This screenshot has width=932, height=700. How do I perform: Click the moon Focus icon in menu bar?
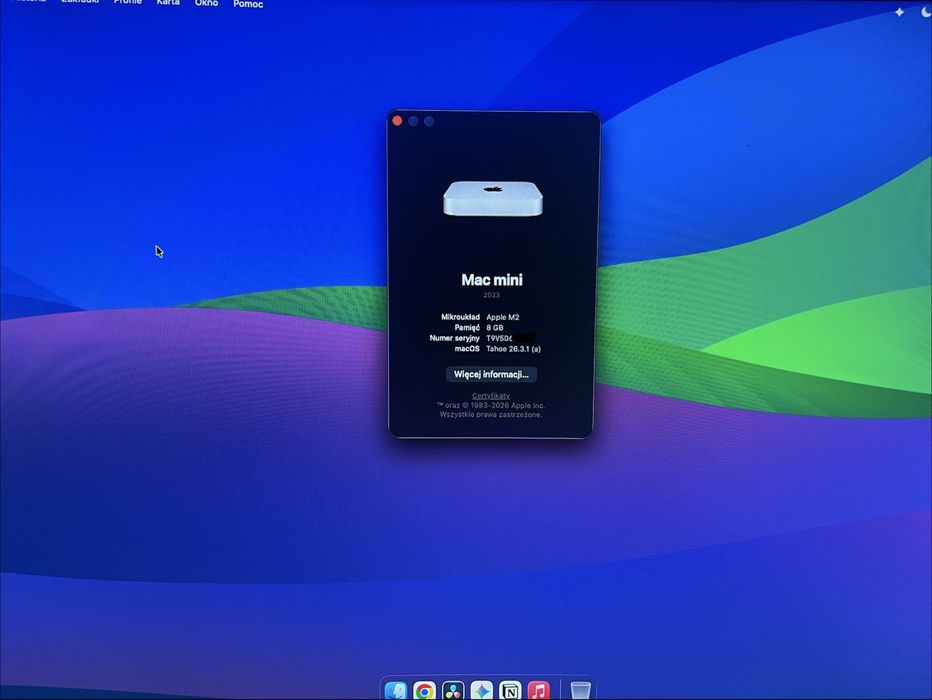point(926,11)
